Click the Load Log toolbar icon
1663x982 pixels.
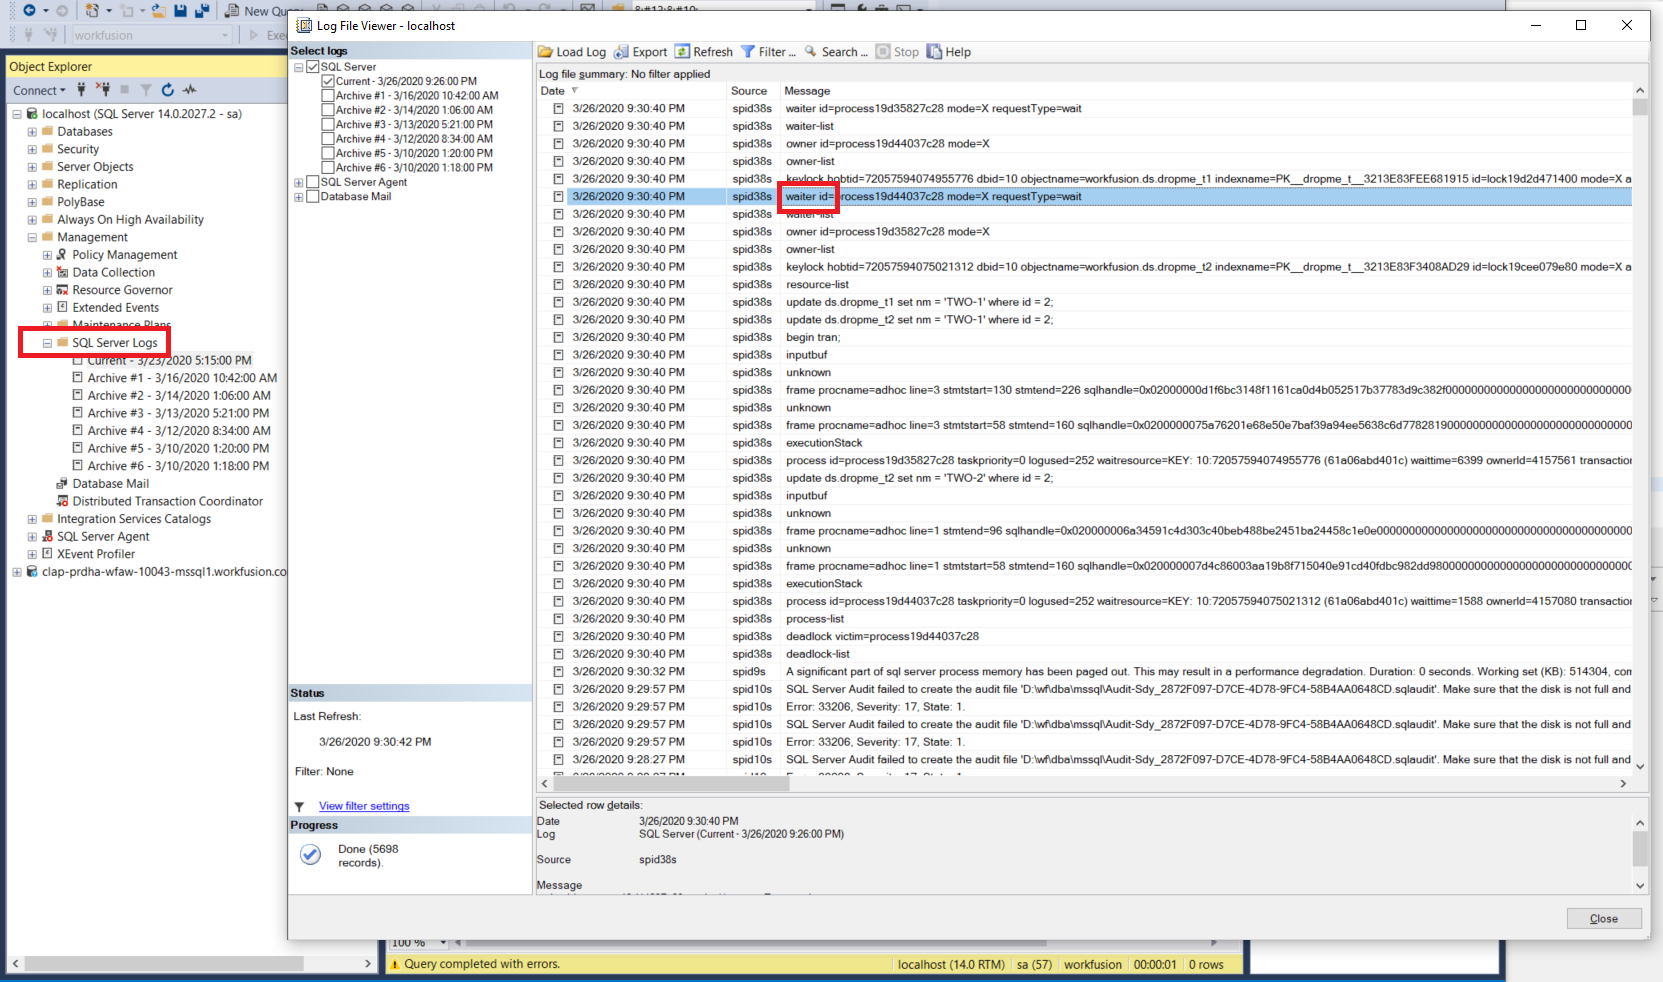click(545, 52)
